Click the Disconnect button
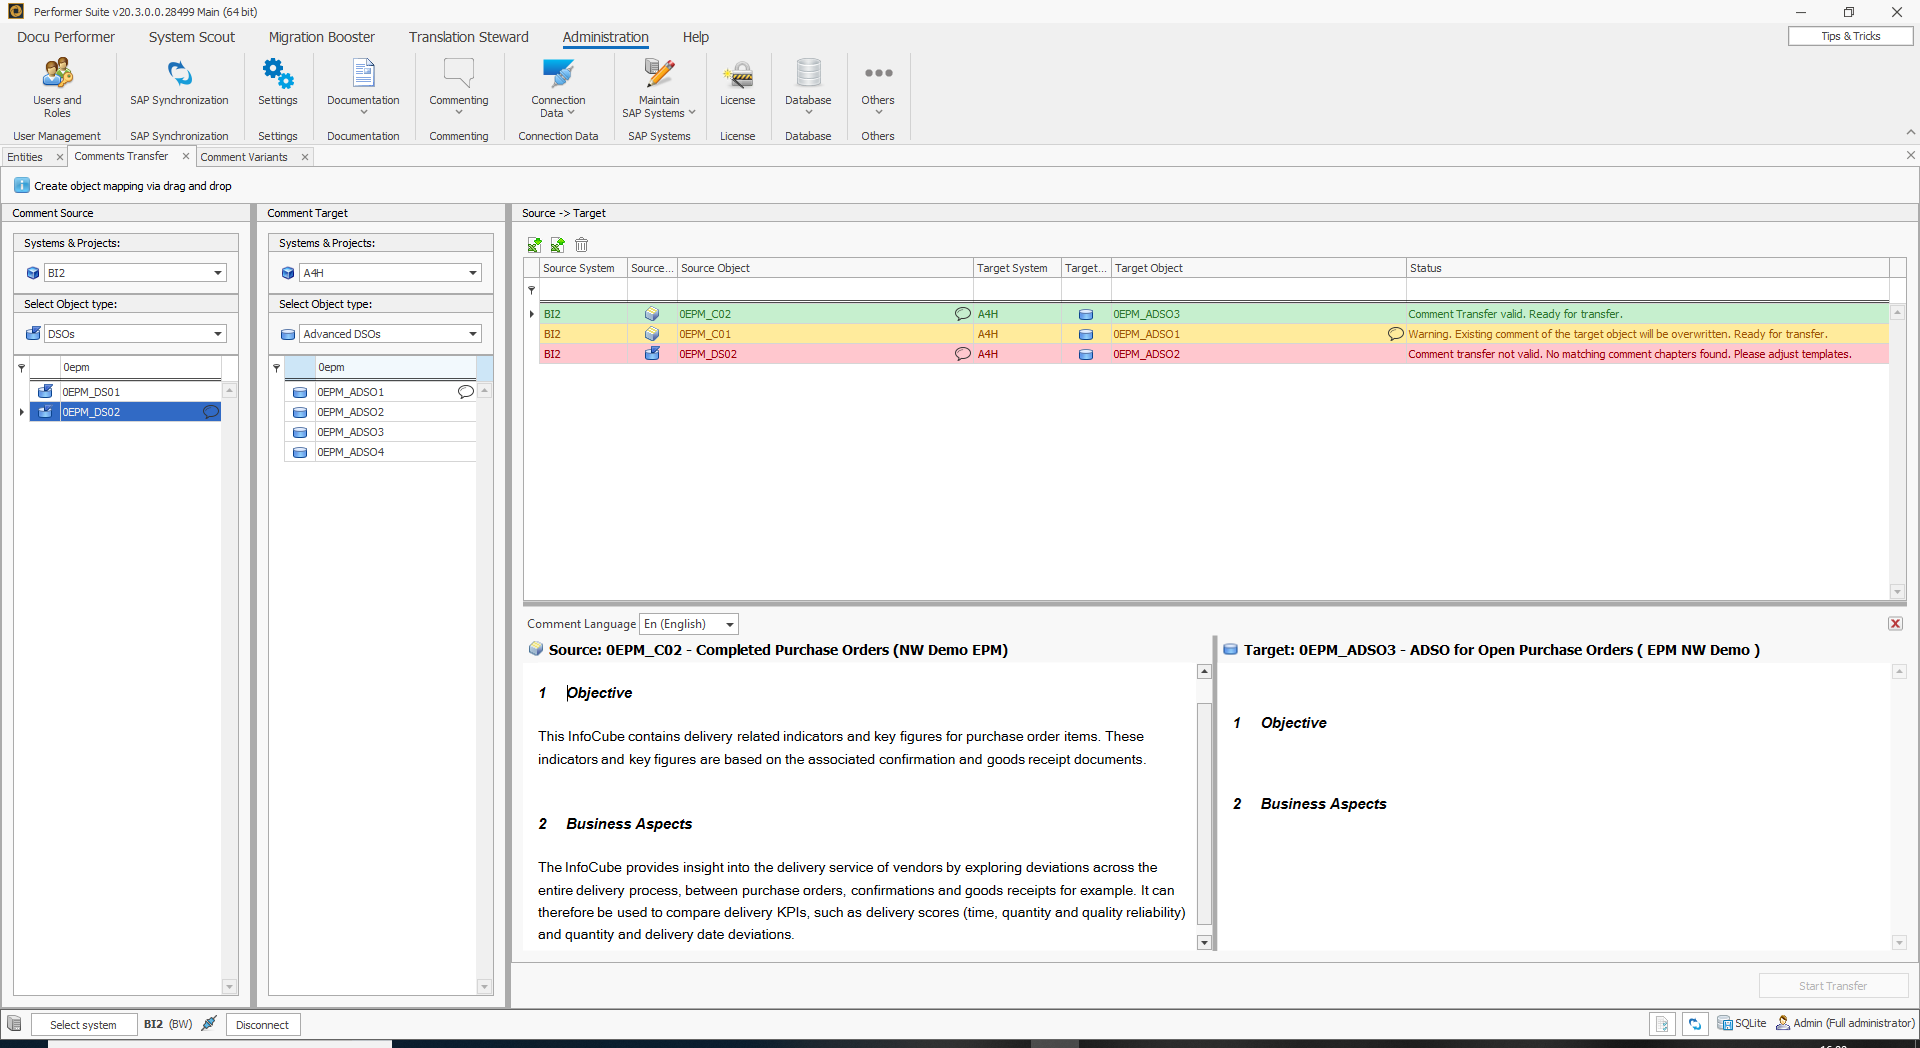Screen dimensions: 1920x1048 [x=262, y=1024]
